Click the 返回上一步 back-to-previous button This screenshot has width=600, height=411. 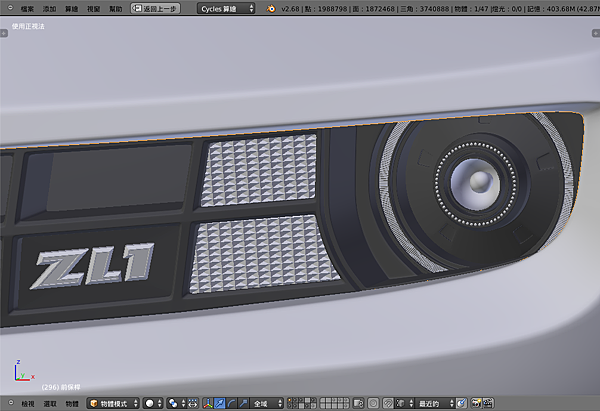pos(155,8)
